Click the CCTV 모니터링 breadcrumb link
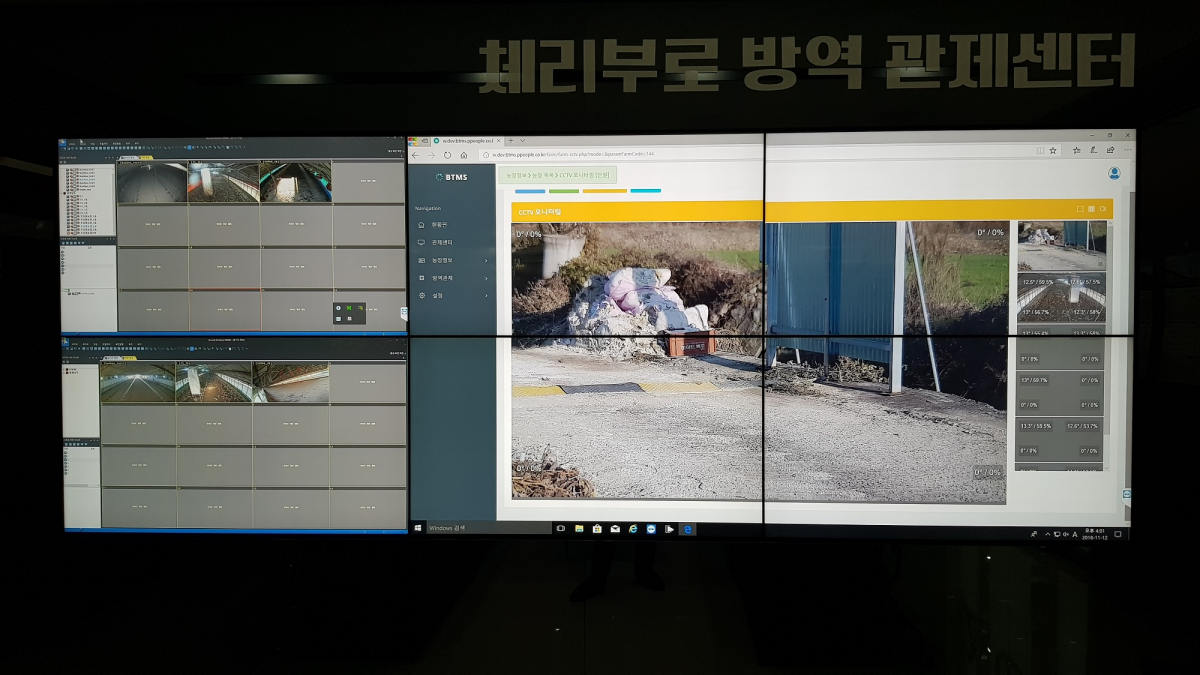1200x675 pixels. point(577,177)
